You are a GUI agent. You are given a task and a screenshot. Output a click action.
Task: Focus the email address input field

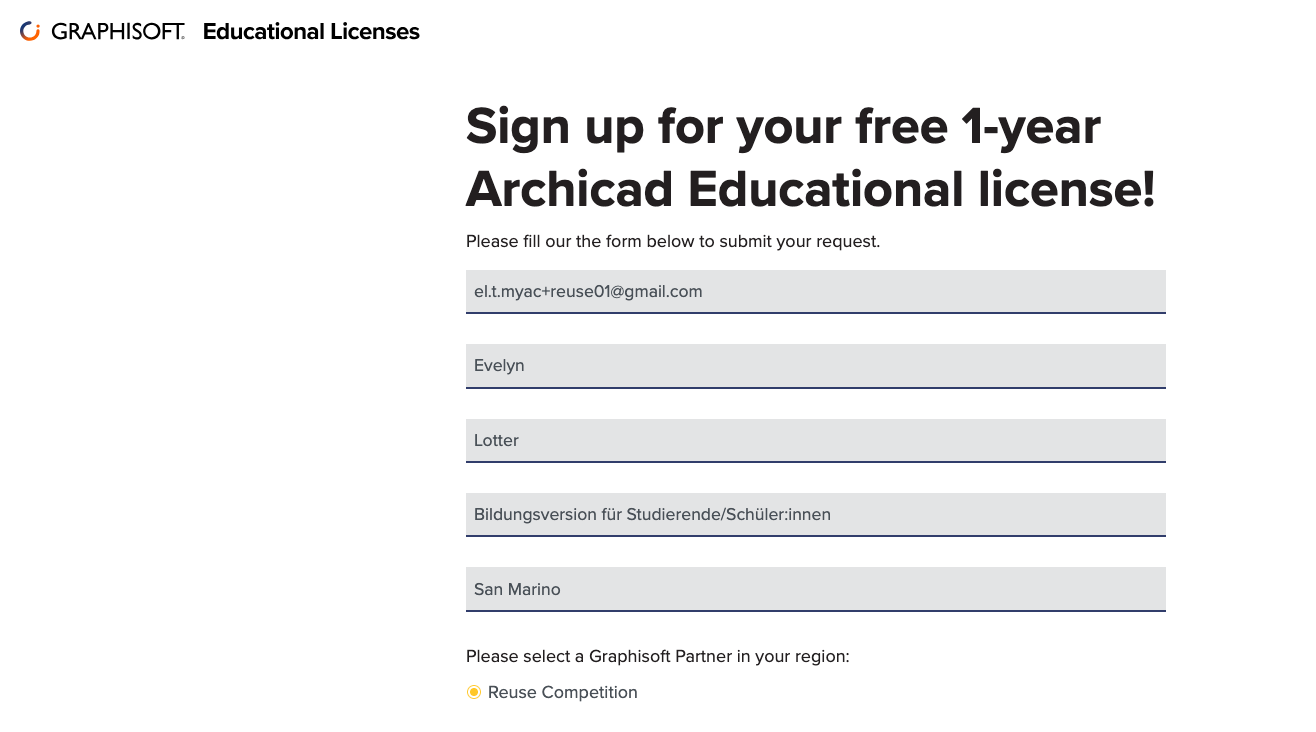click(x=815, y=292)
